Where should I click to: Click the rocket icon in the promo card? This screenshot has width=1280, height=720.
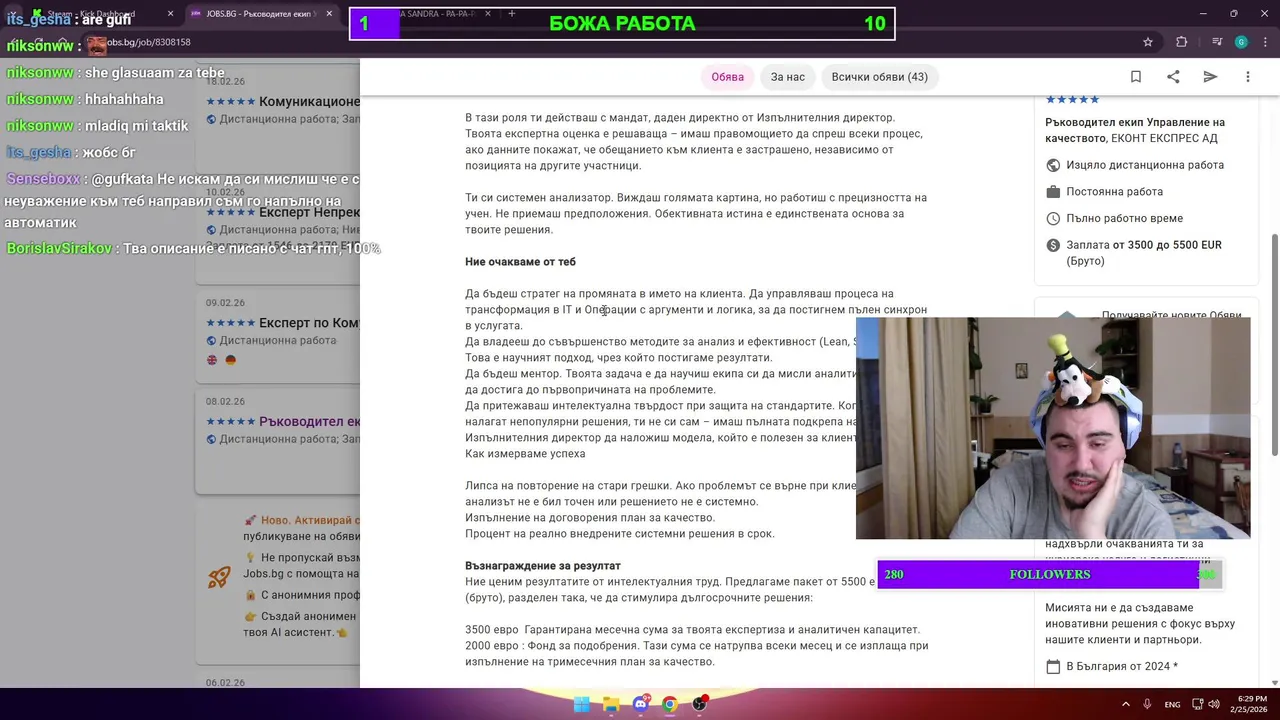point(219,577)
